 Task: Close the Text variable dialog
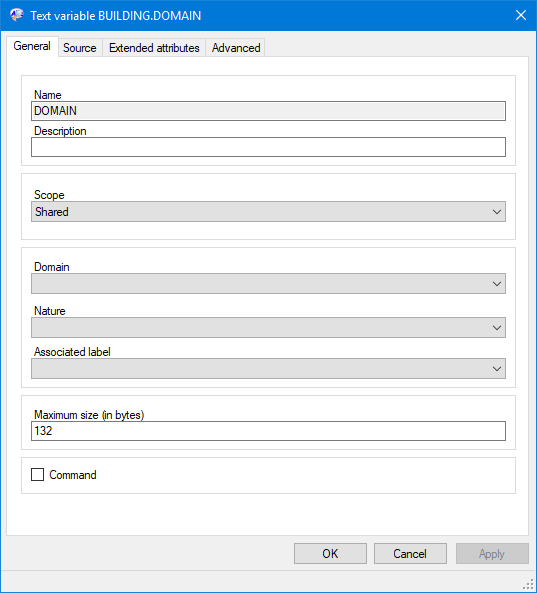521,15
